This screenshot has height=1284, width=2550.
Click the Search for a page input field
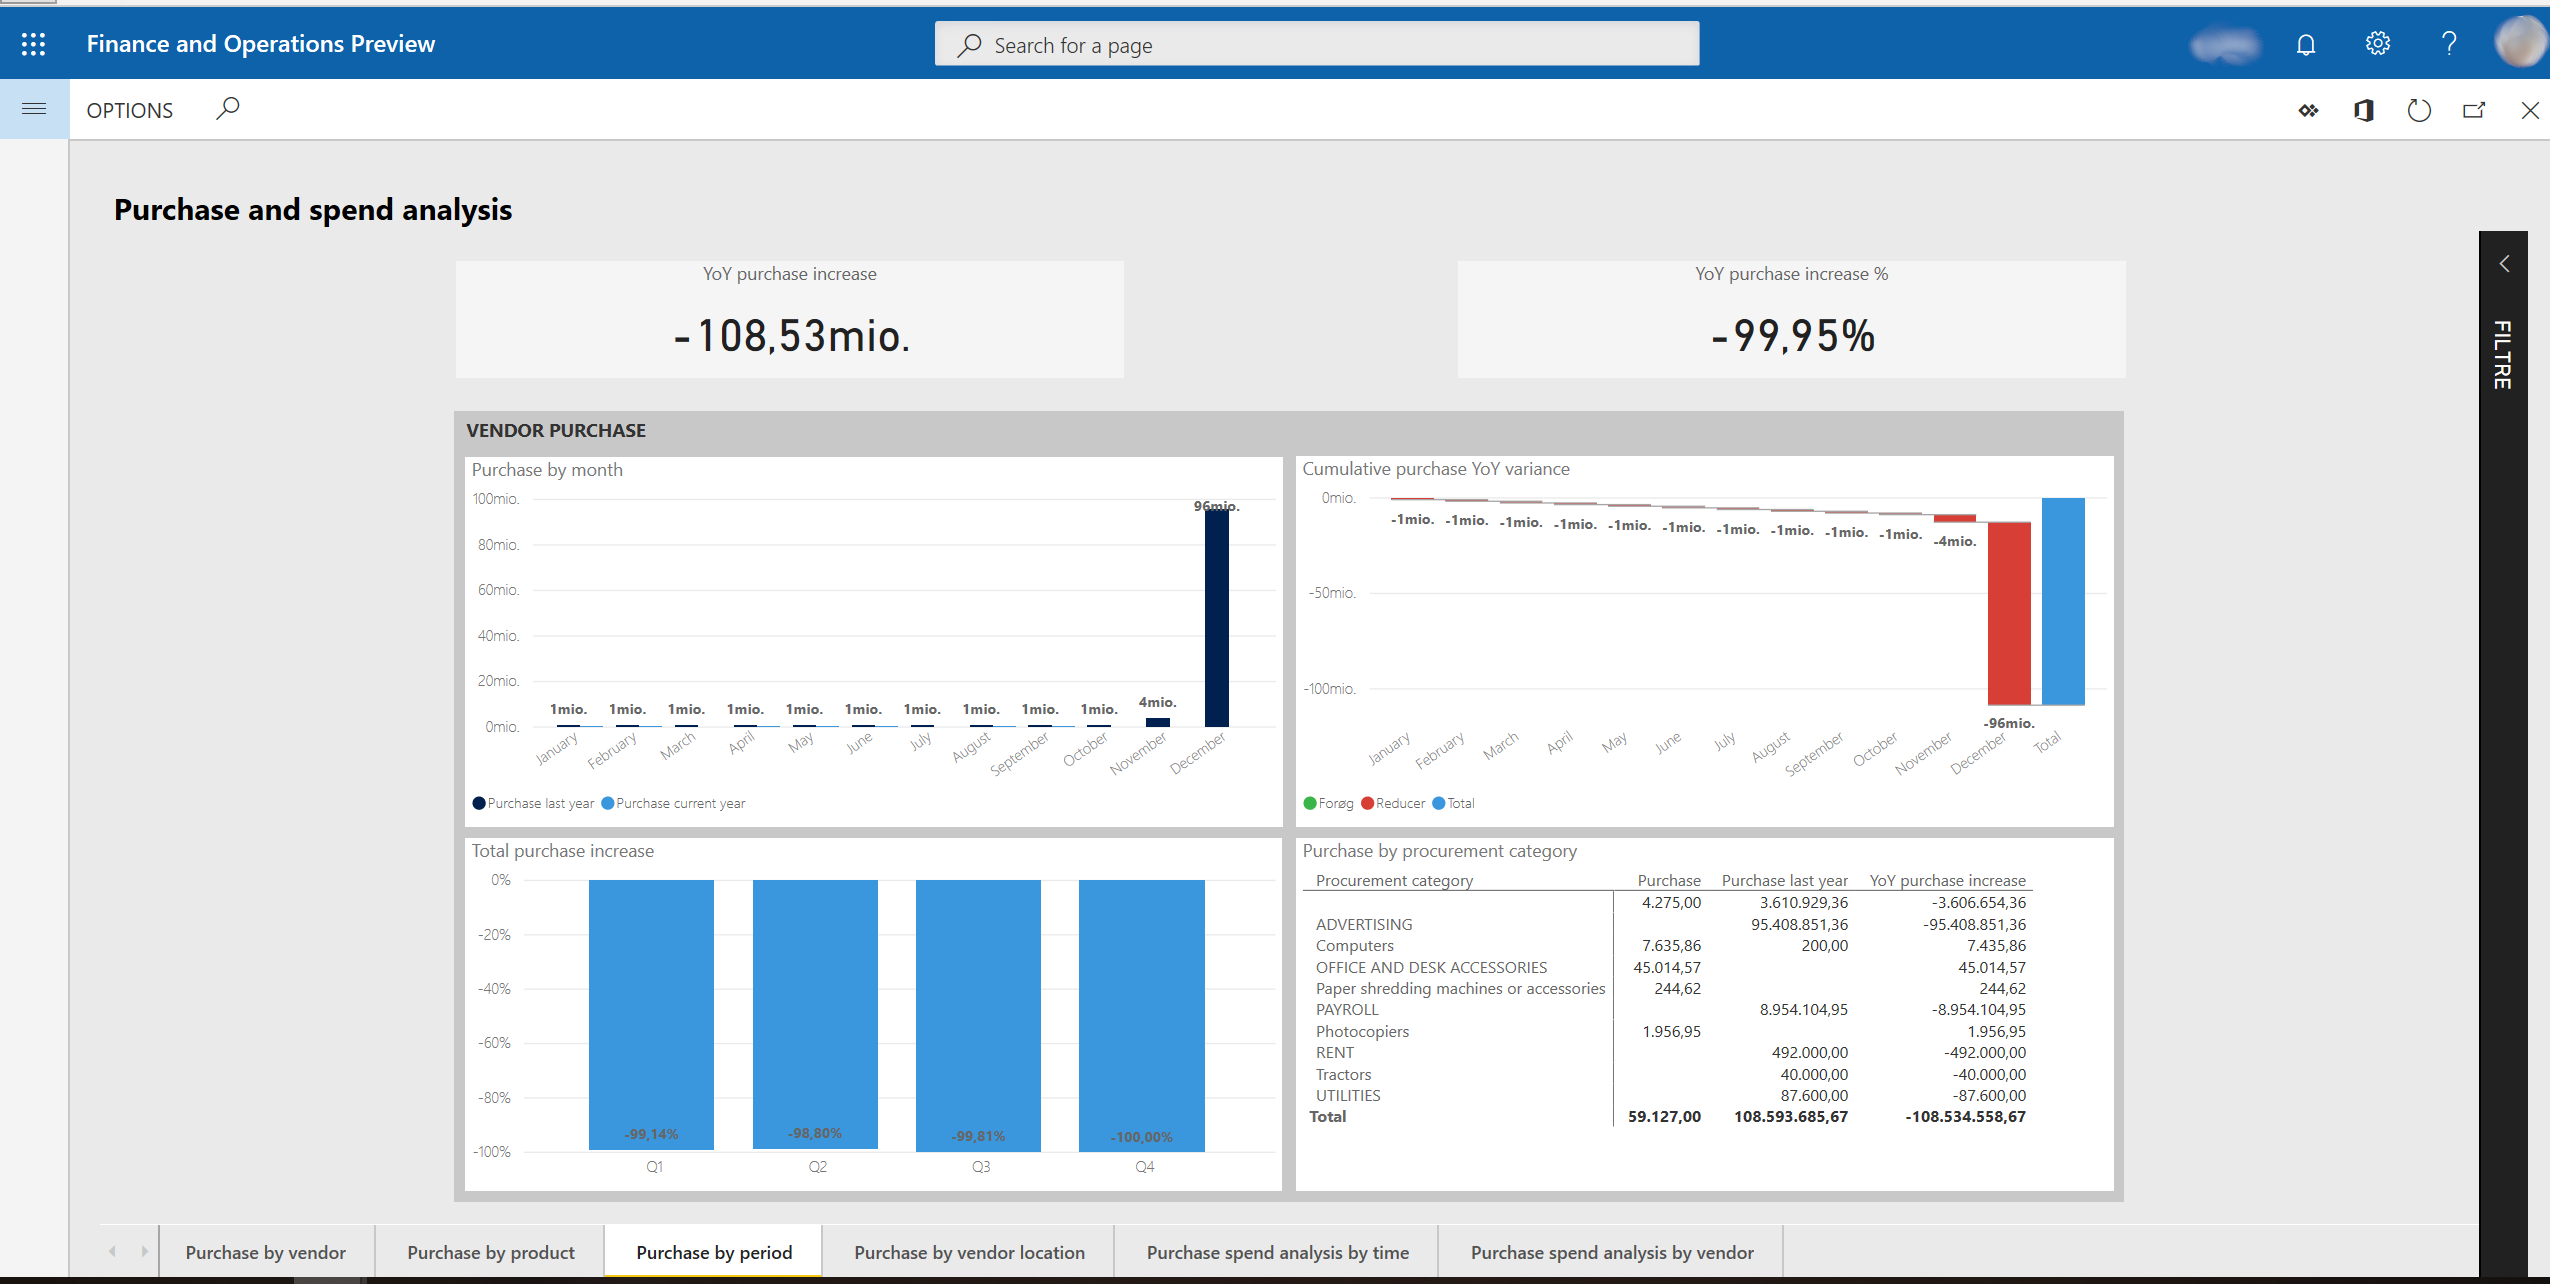[x=1318, y=44]
